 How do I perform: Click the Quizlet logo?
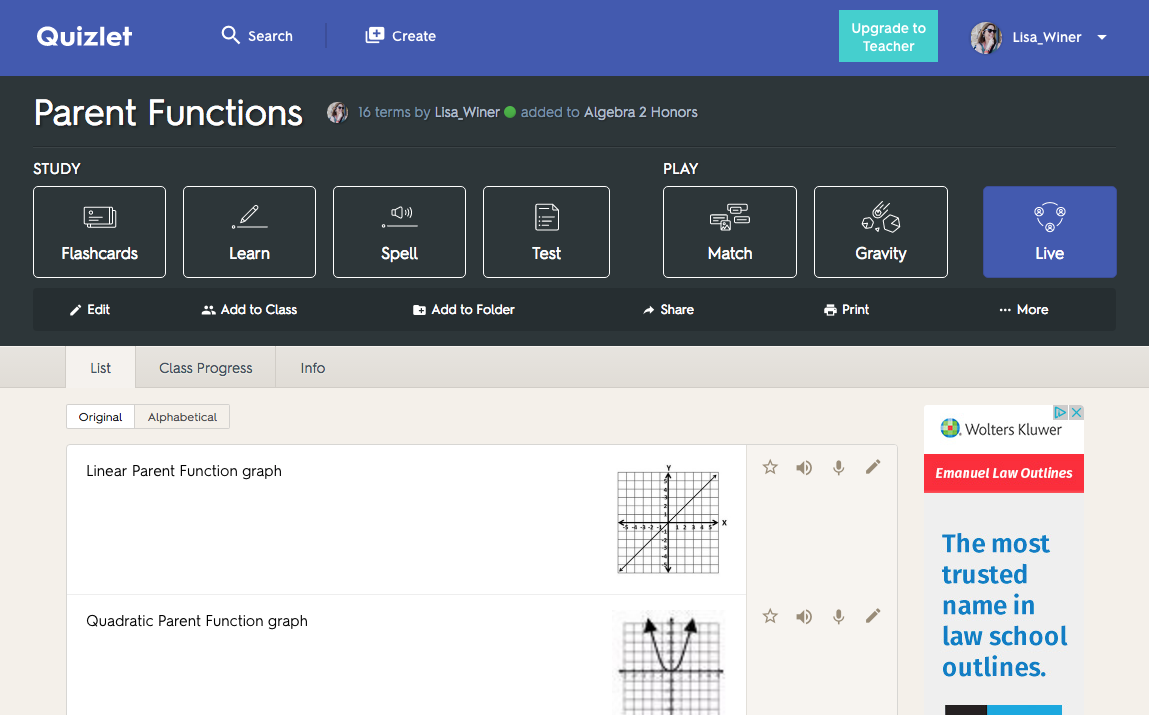click(84, 36)
